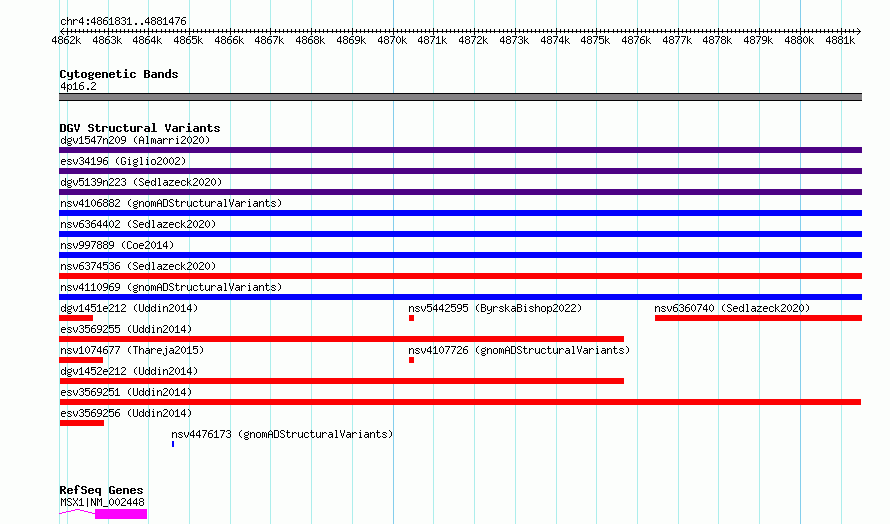This screenshot has height=524, width=890.
Task: Click the nsv1074677 (Thareja2015) label
Action: tap(132, 350)
